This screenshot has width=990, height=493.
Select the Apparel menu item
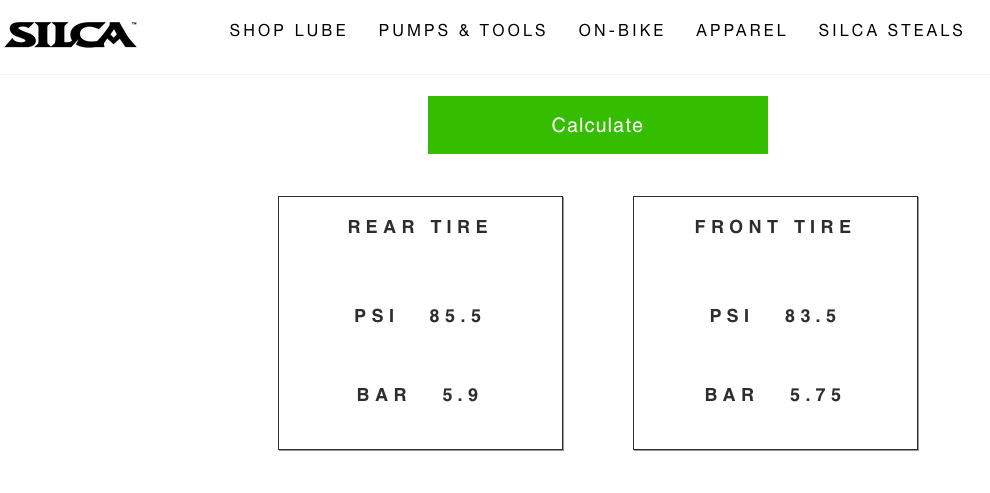coord(742,31)
